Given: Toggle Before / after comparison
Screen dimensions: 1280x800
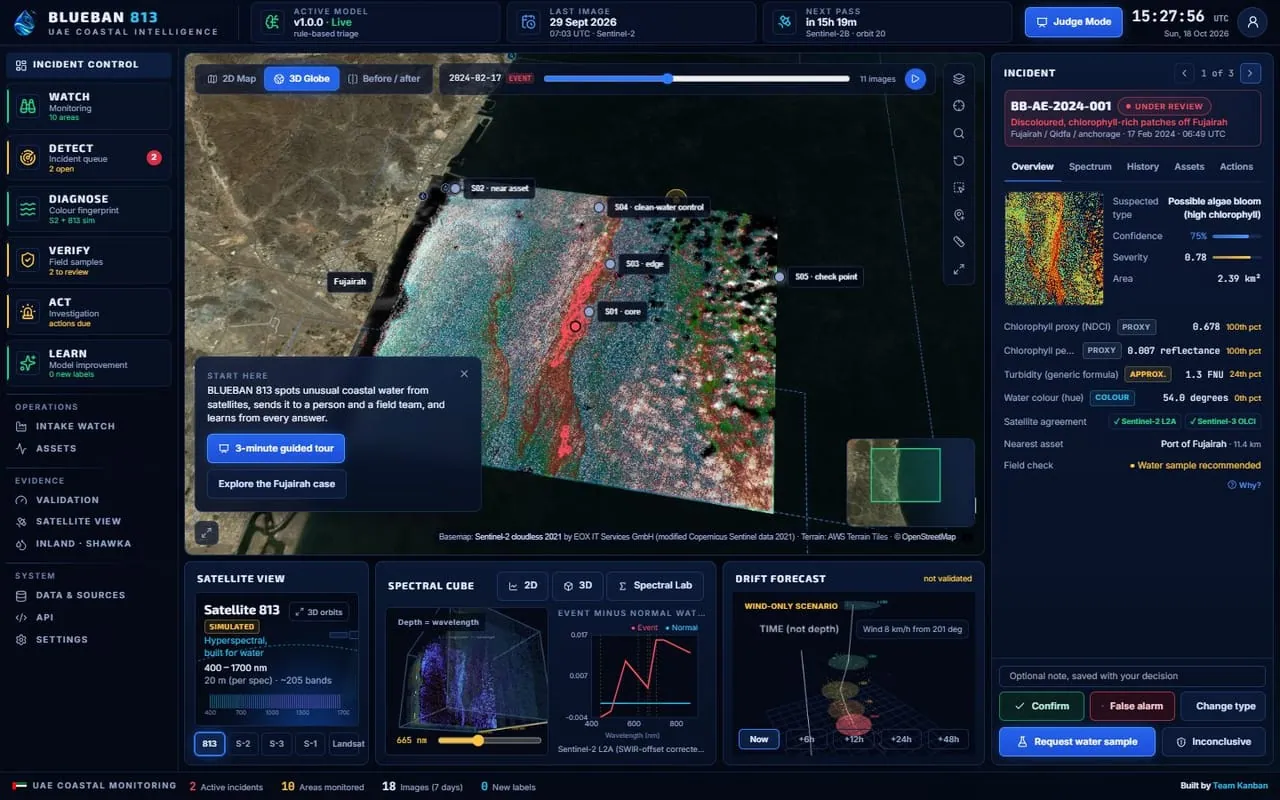Looking at the screenshot, I should pos(384,79).
